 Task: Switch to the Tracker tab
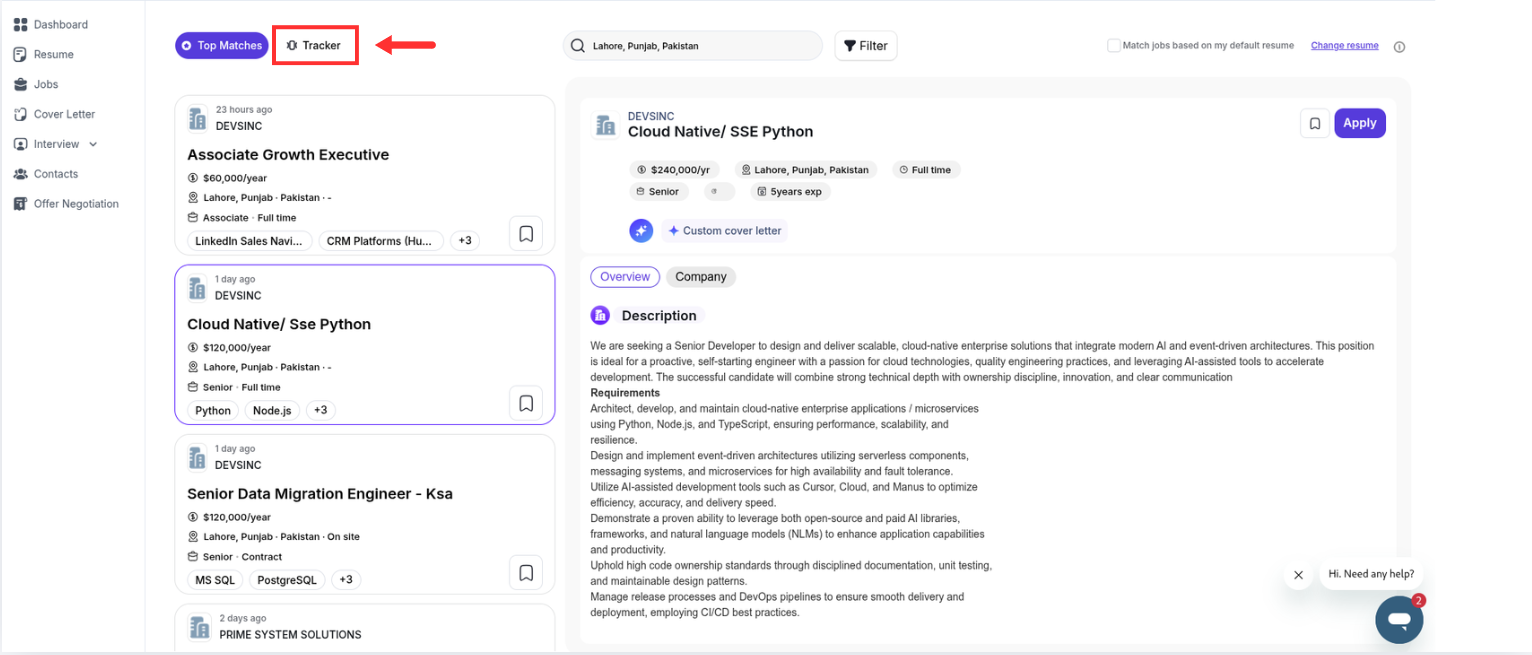(x=314, y=45)
